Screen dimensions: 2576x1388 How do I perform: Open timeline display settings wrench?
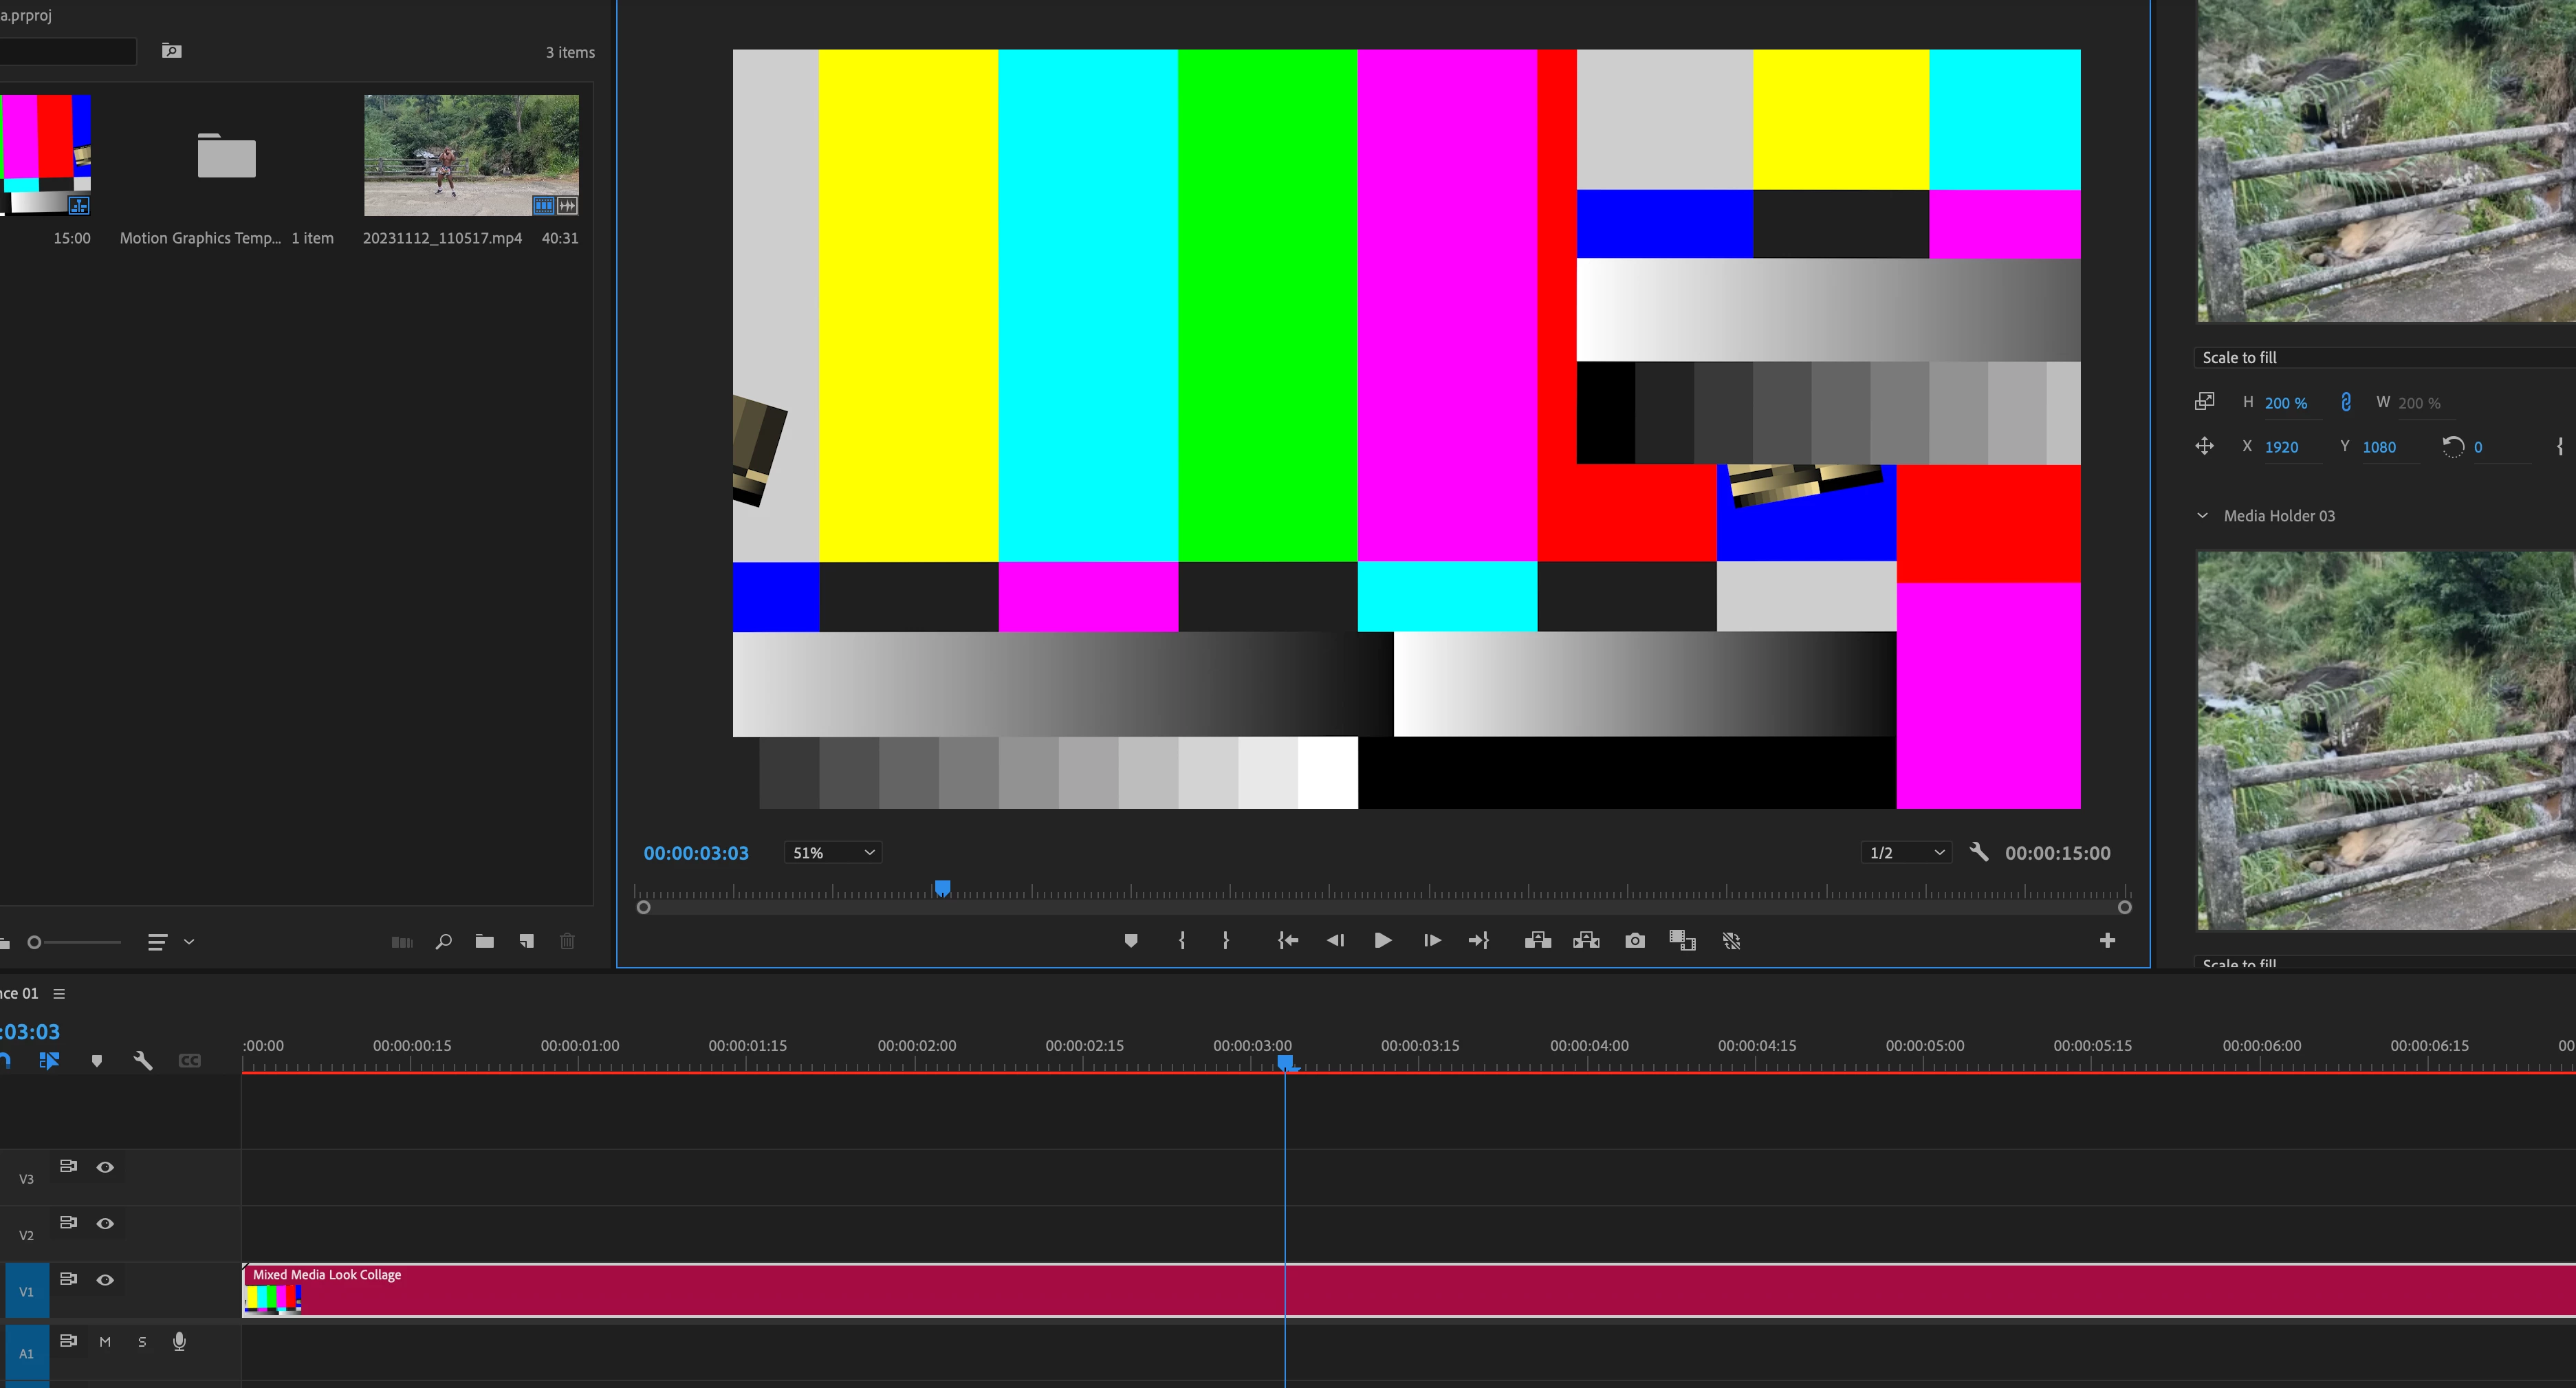point(143,1061)
